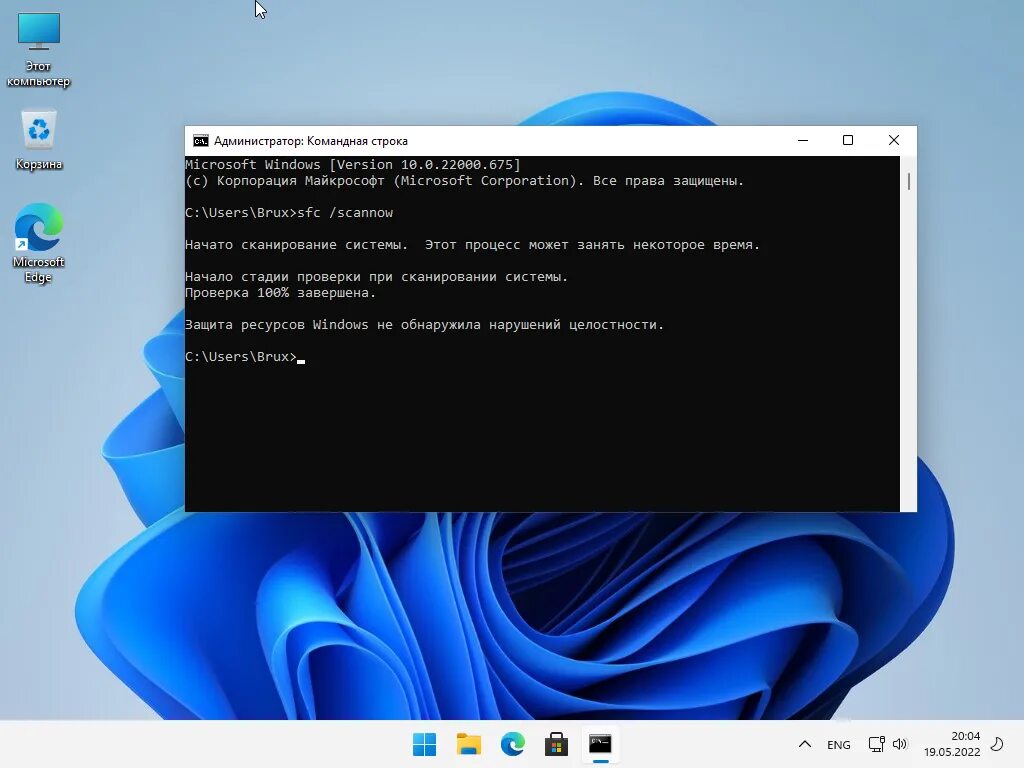The height and width of the screenshot is (768, 1024).
Task: Open the Windows Start menu button
Action: coord(424,744)
